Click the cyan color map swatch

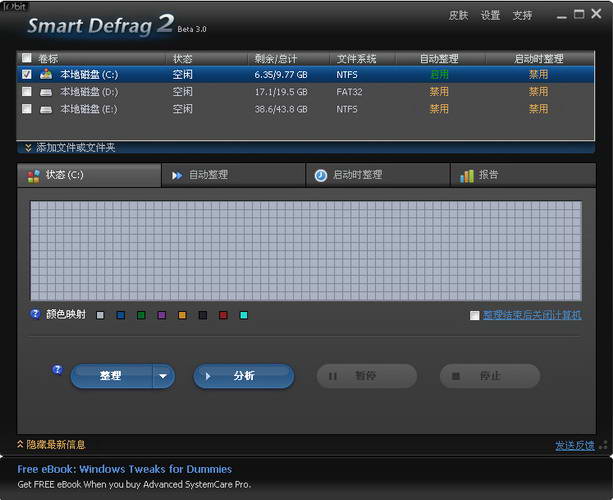point(244,315)
